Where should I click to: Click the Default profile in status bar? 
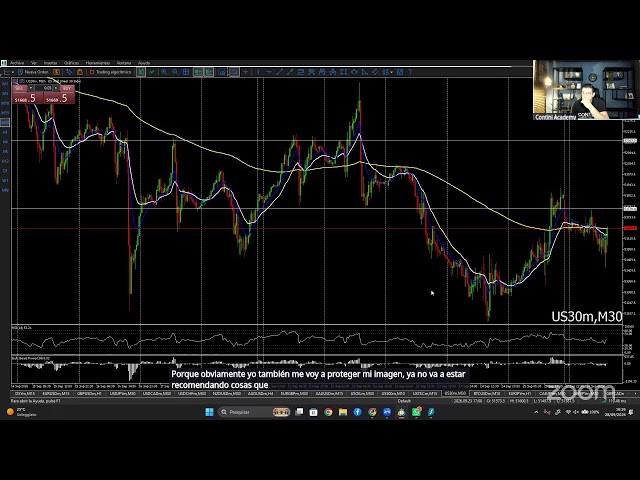pos(404,401)
